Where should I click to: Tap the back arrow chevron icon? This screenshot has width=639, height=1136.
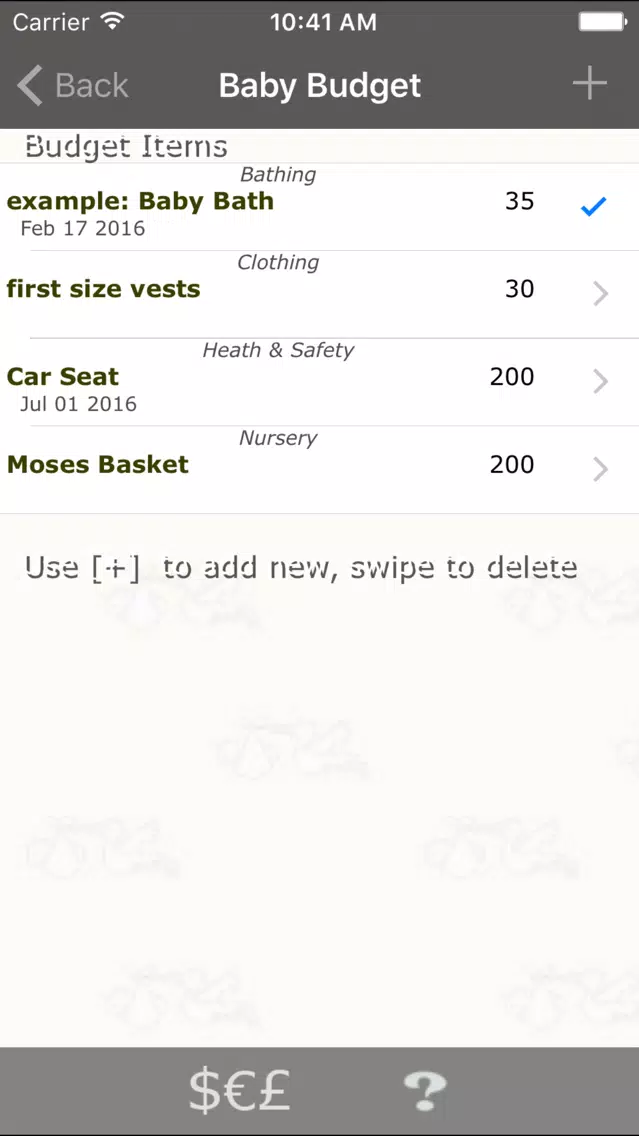tap(30, 85)
